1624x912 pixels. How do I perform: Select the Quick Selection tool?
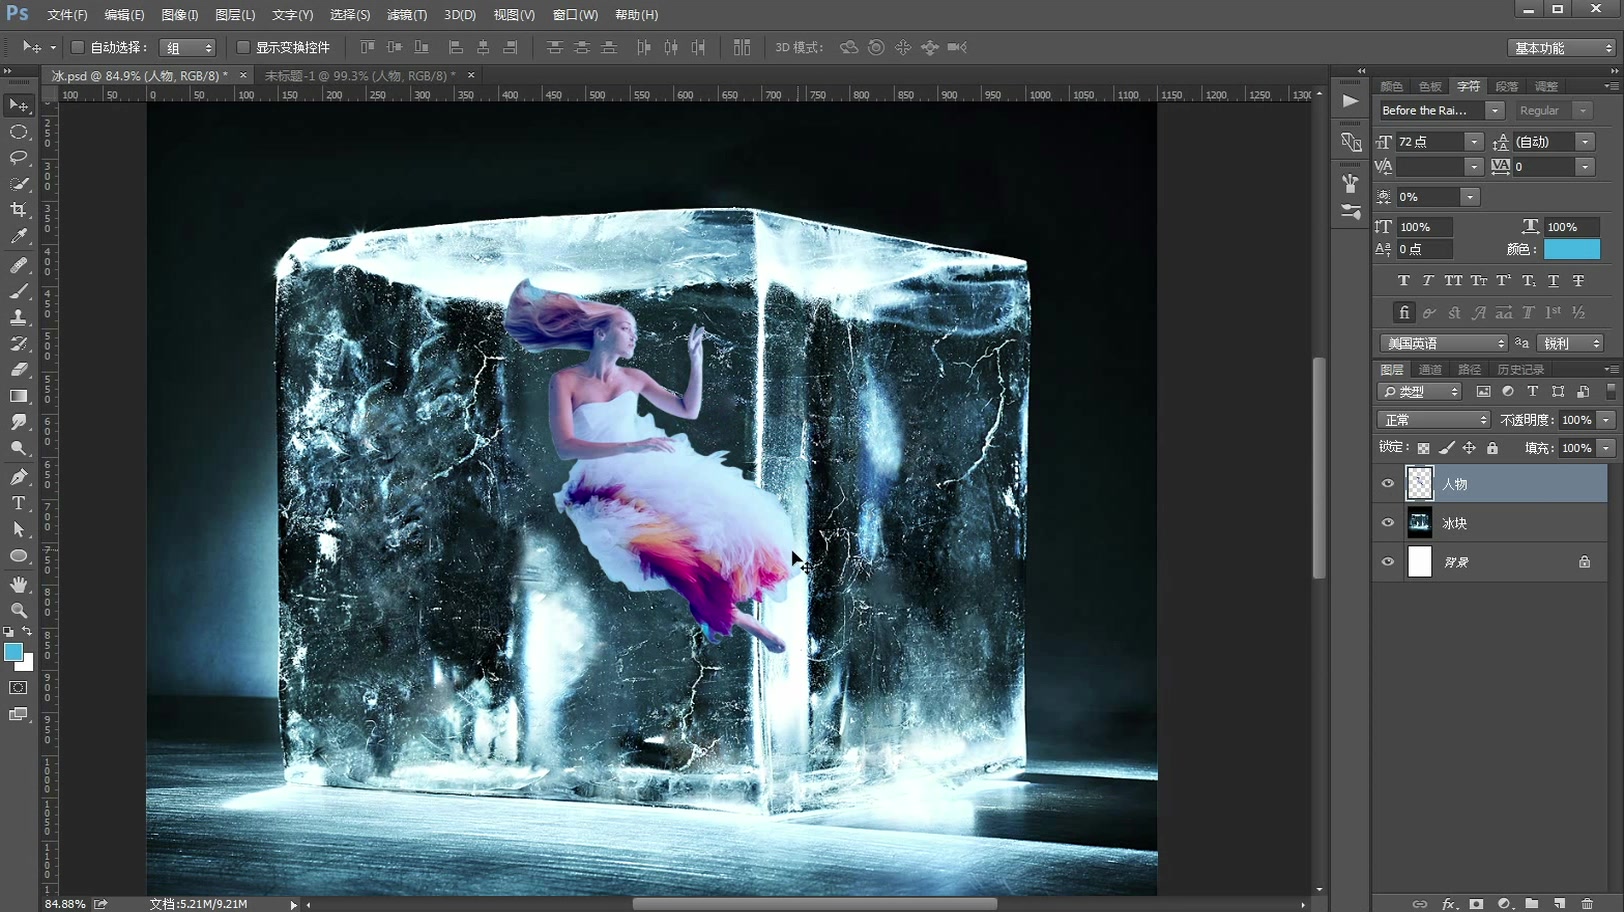tap(19, 184)
